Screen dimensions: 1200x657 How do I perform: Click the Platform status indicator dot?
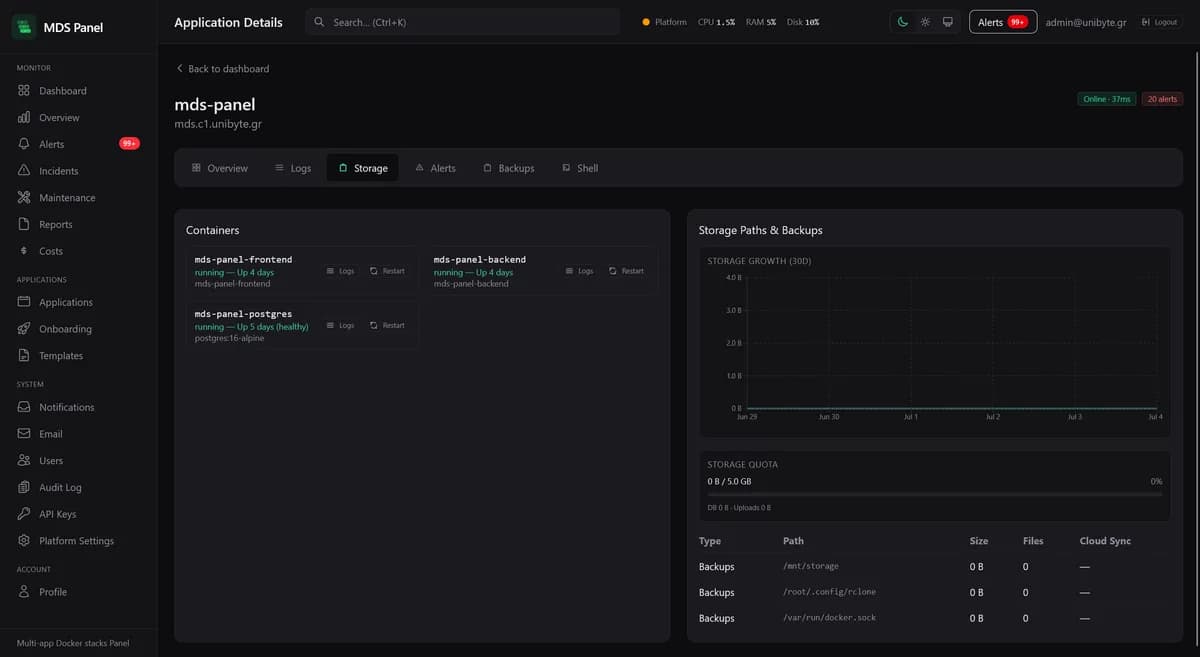(x=646, y=22)
